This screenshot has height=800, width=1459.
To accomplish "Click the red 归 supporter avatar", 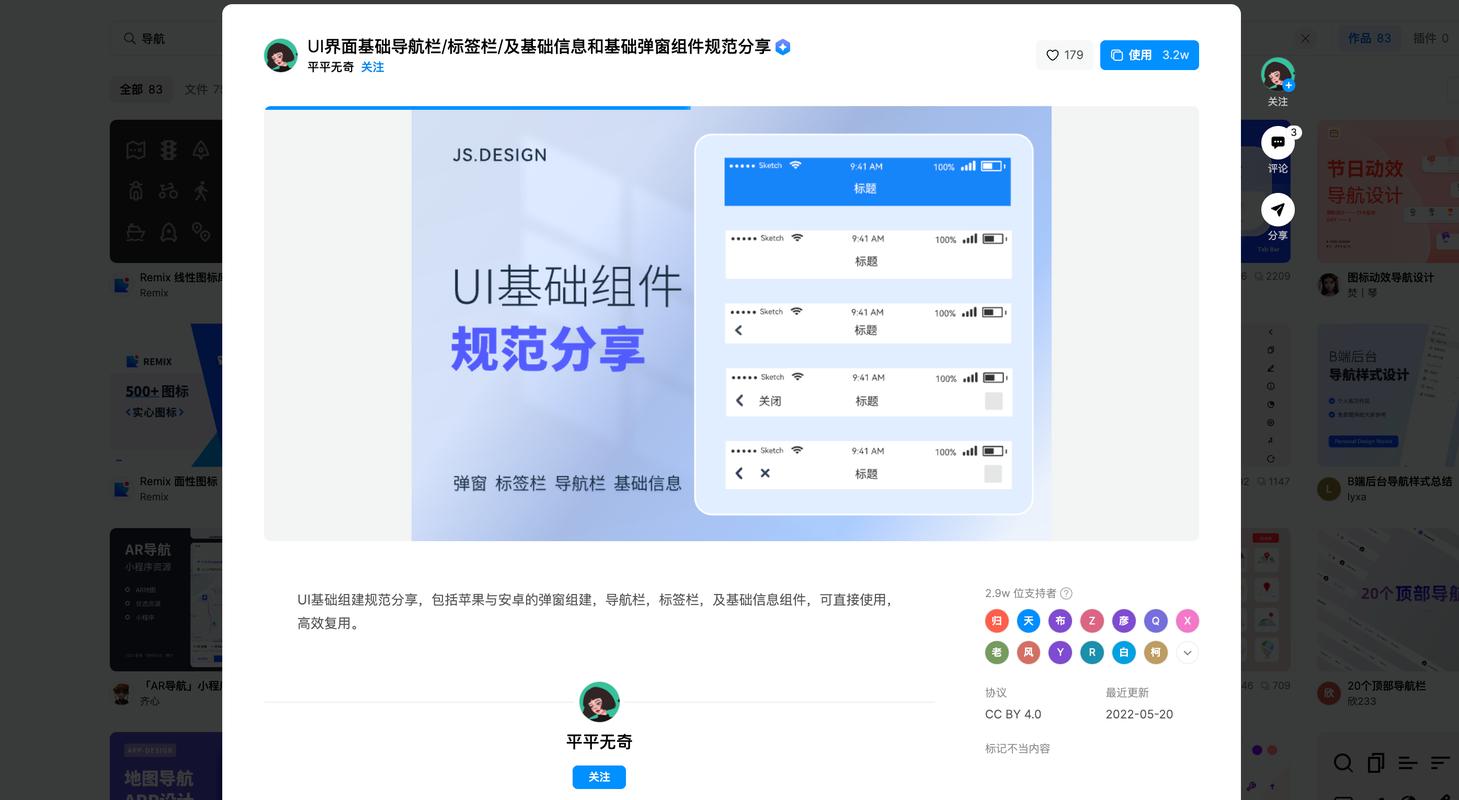I will click(x=997, y=621).
